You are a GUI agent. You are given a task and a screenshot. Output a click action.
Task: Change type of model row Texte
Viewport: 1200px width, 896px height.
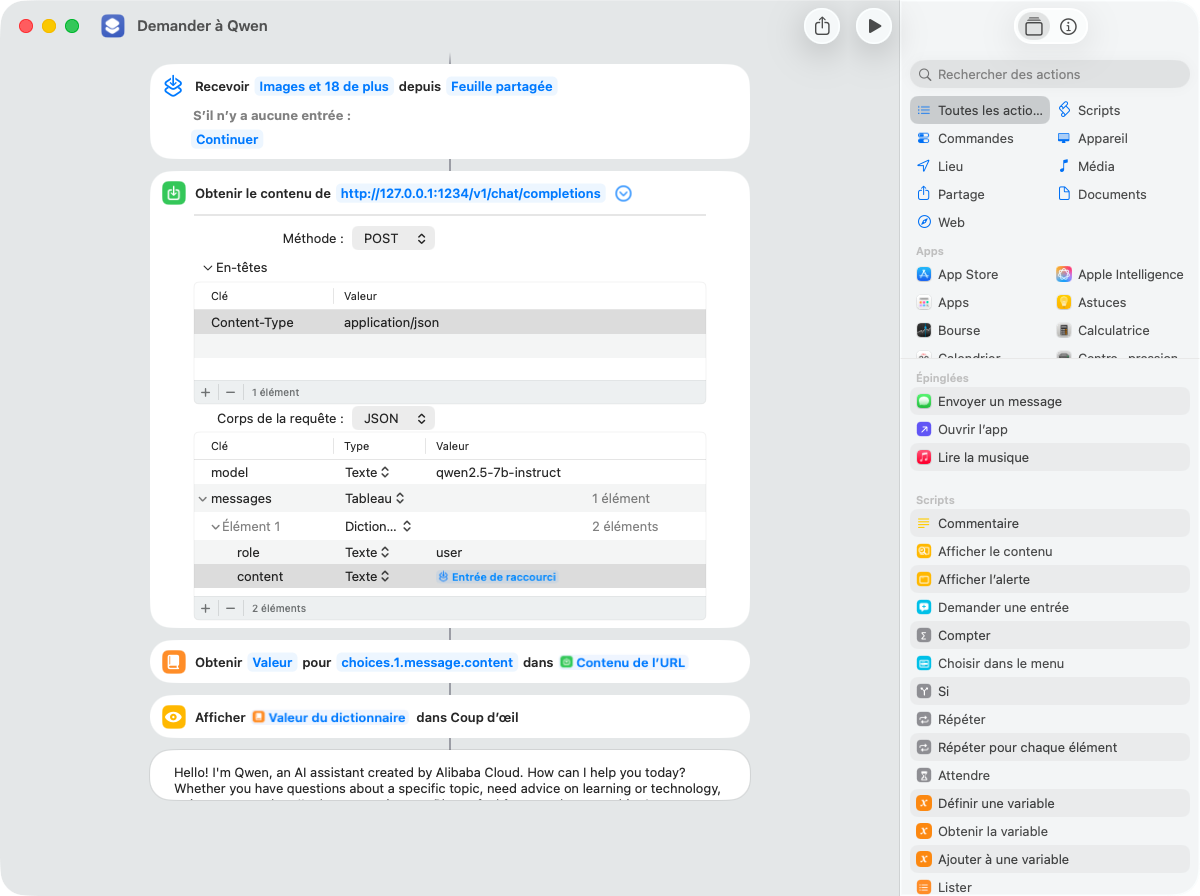point(367,472)
